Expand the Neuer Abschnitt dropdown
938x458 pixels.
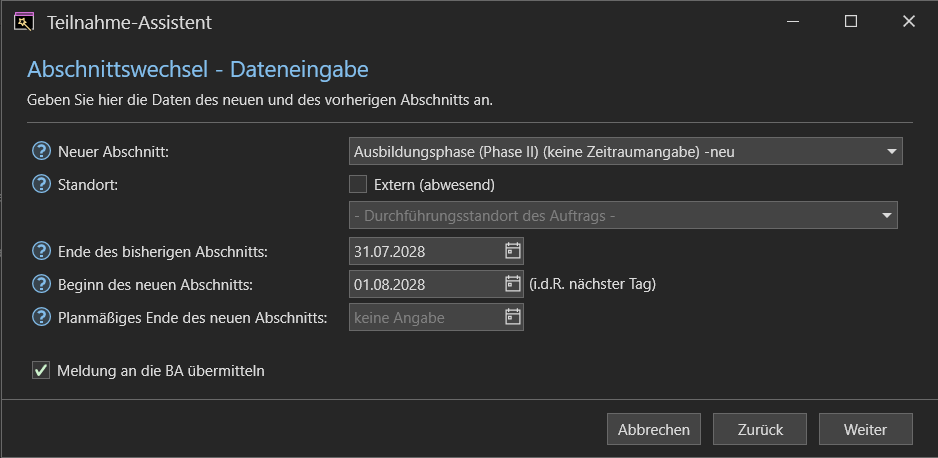coord(626,151)
